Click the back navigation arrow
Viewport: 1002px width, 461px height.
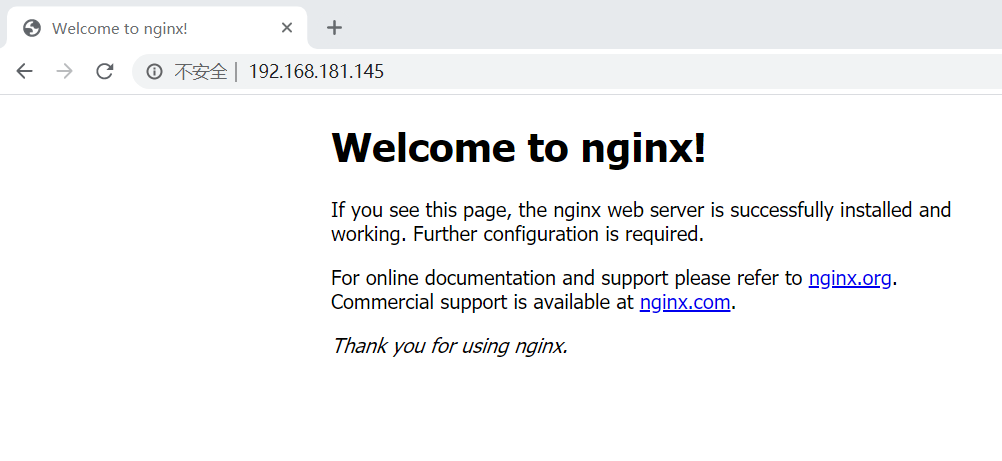click(24, 71)
